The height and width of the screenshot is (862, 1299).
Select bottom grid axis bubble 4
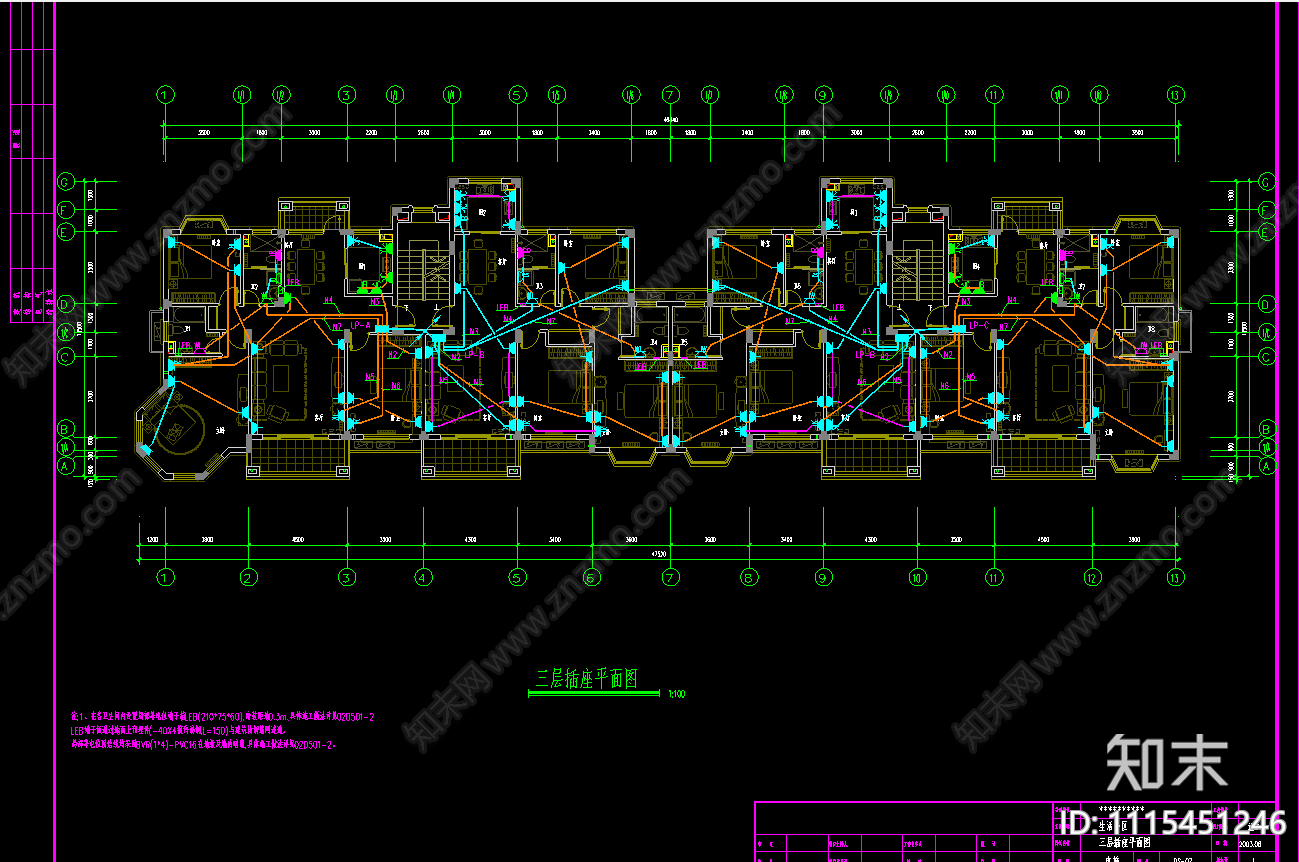pos(422,577)
